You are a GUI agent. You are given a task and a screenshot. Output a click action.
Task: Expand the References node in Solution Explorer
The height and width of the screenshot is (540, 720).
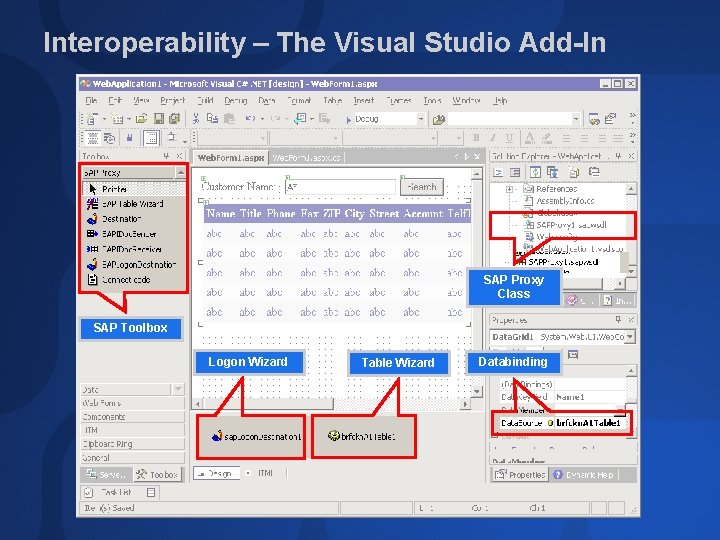click(x=509, y=189)
